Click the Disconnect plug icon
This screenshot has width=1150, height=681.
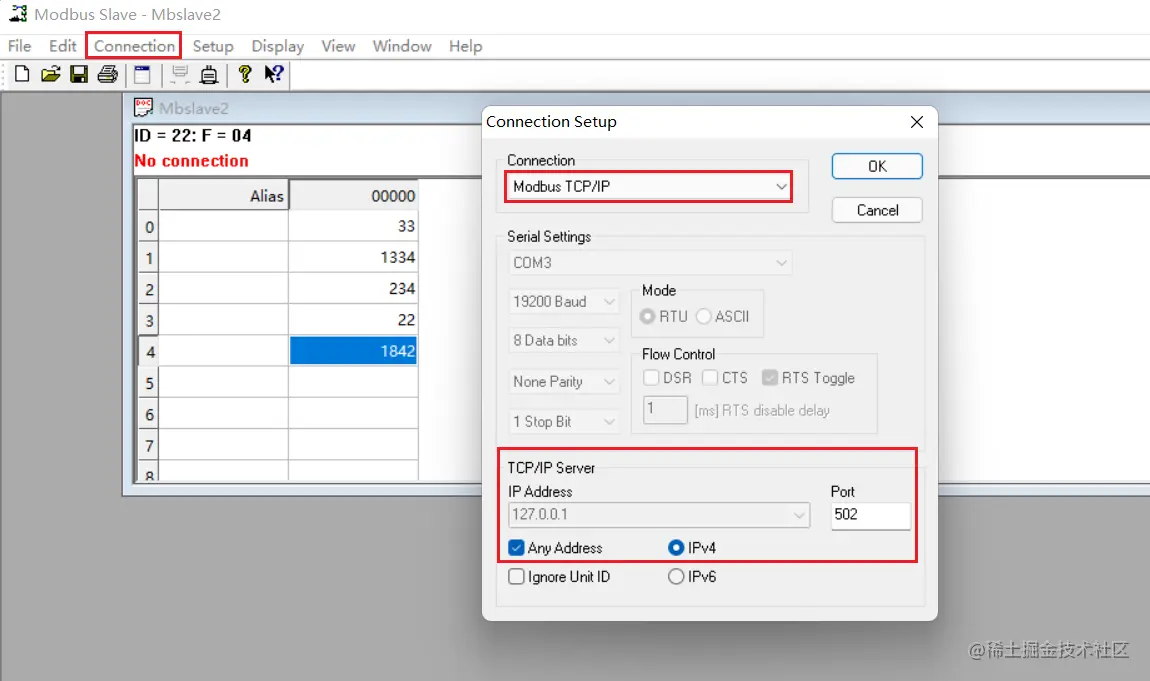209,74
